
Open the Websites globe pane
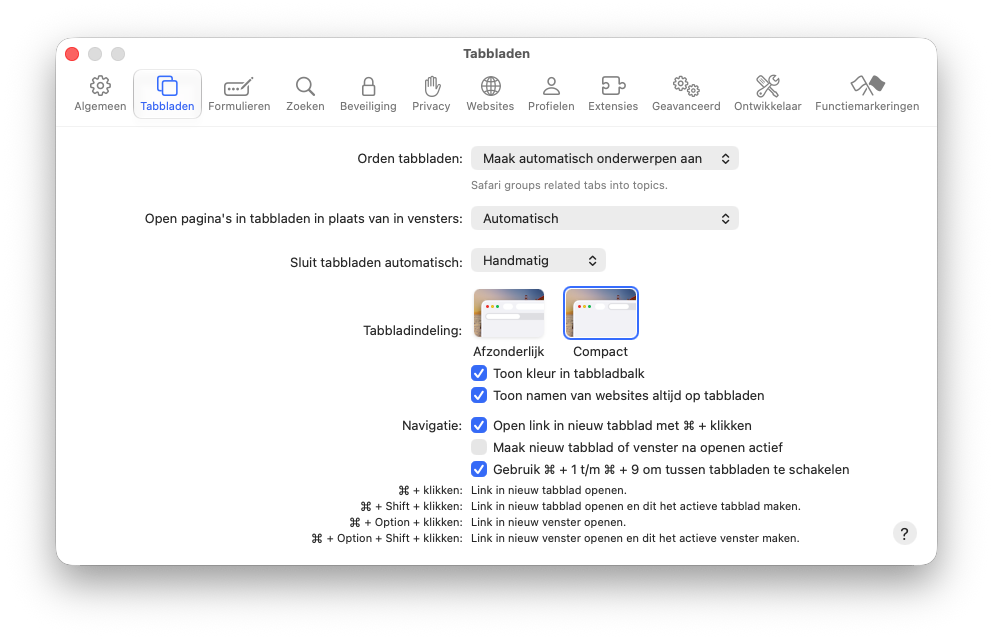coord(490,94)
